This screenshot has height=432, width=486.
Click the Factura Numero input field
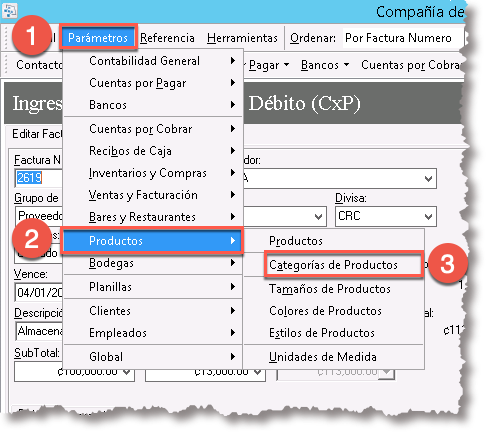coord(38,178)
